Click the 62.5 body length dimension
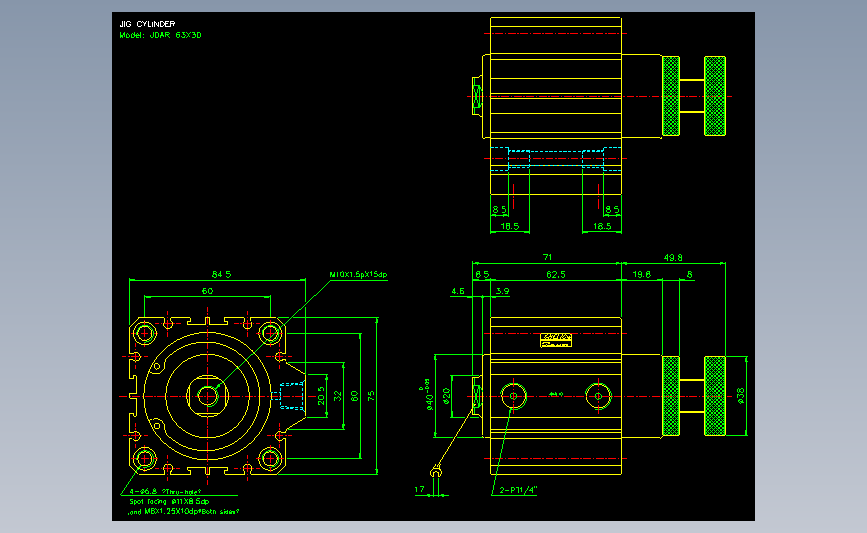Viewport: 867px width, 533px height. click(x=556, y=274)
